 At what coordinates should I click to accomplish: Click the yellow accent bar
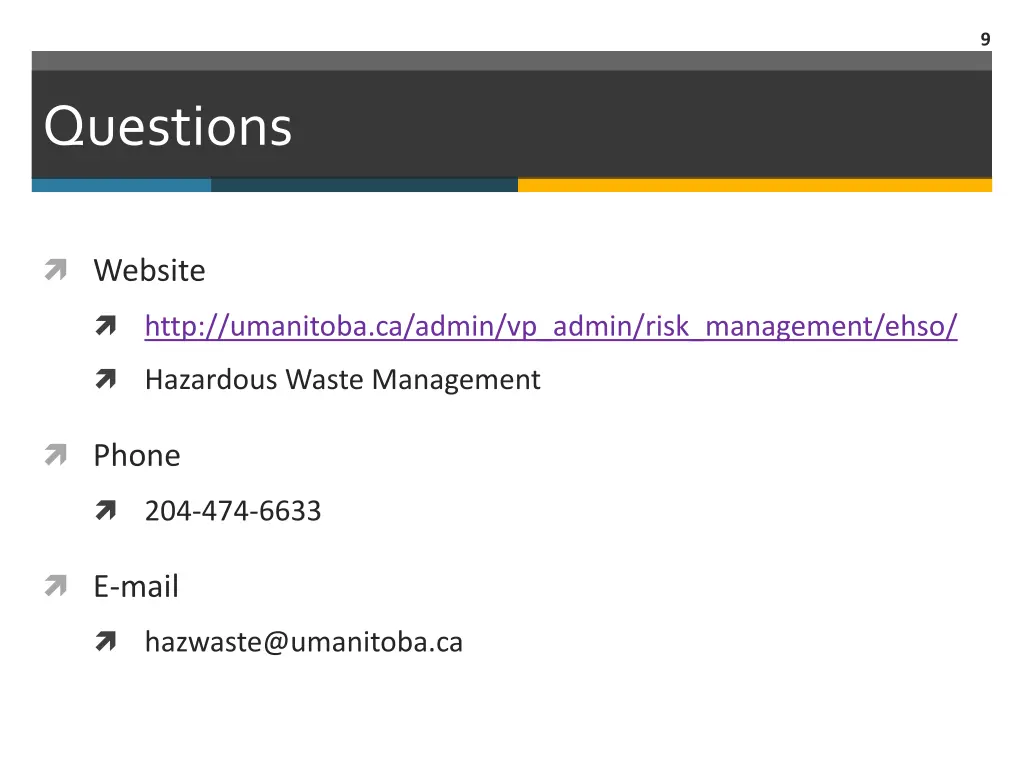[x=754, y=185]
